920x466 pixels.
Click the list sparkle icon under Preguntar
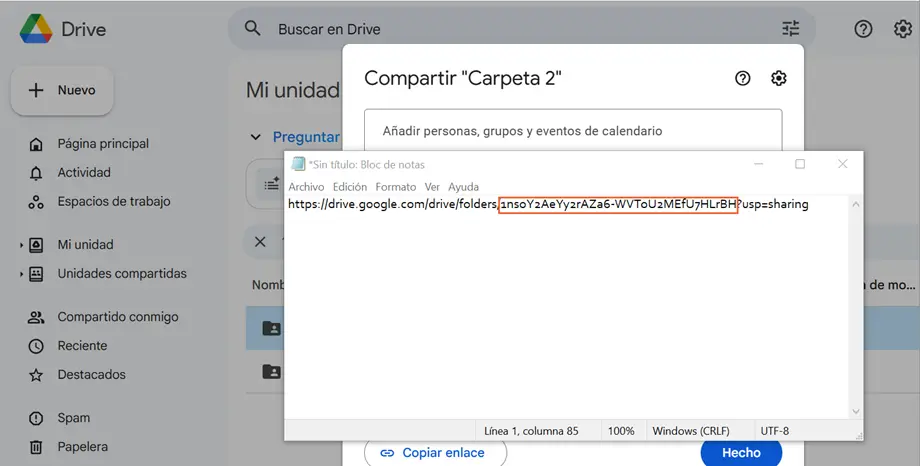click(271, 185)
